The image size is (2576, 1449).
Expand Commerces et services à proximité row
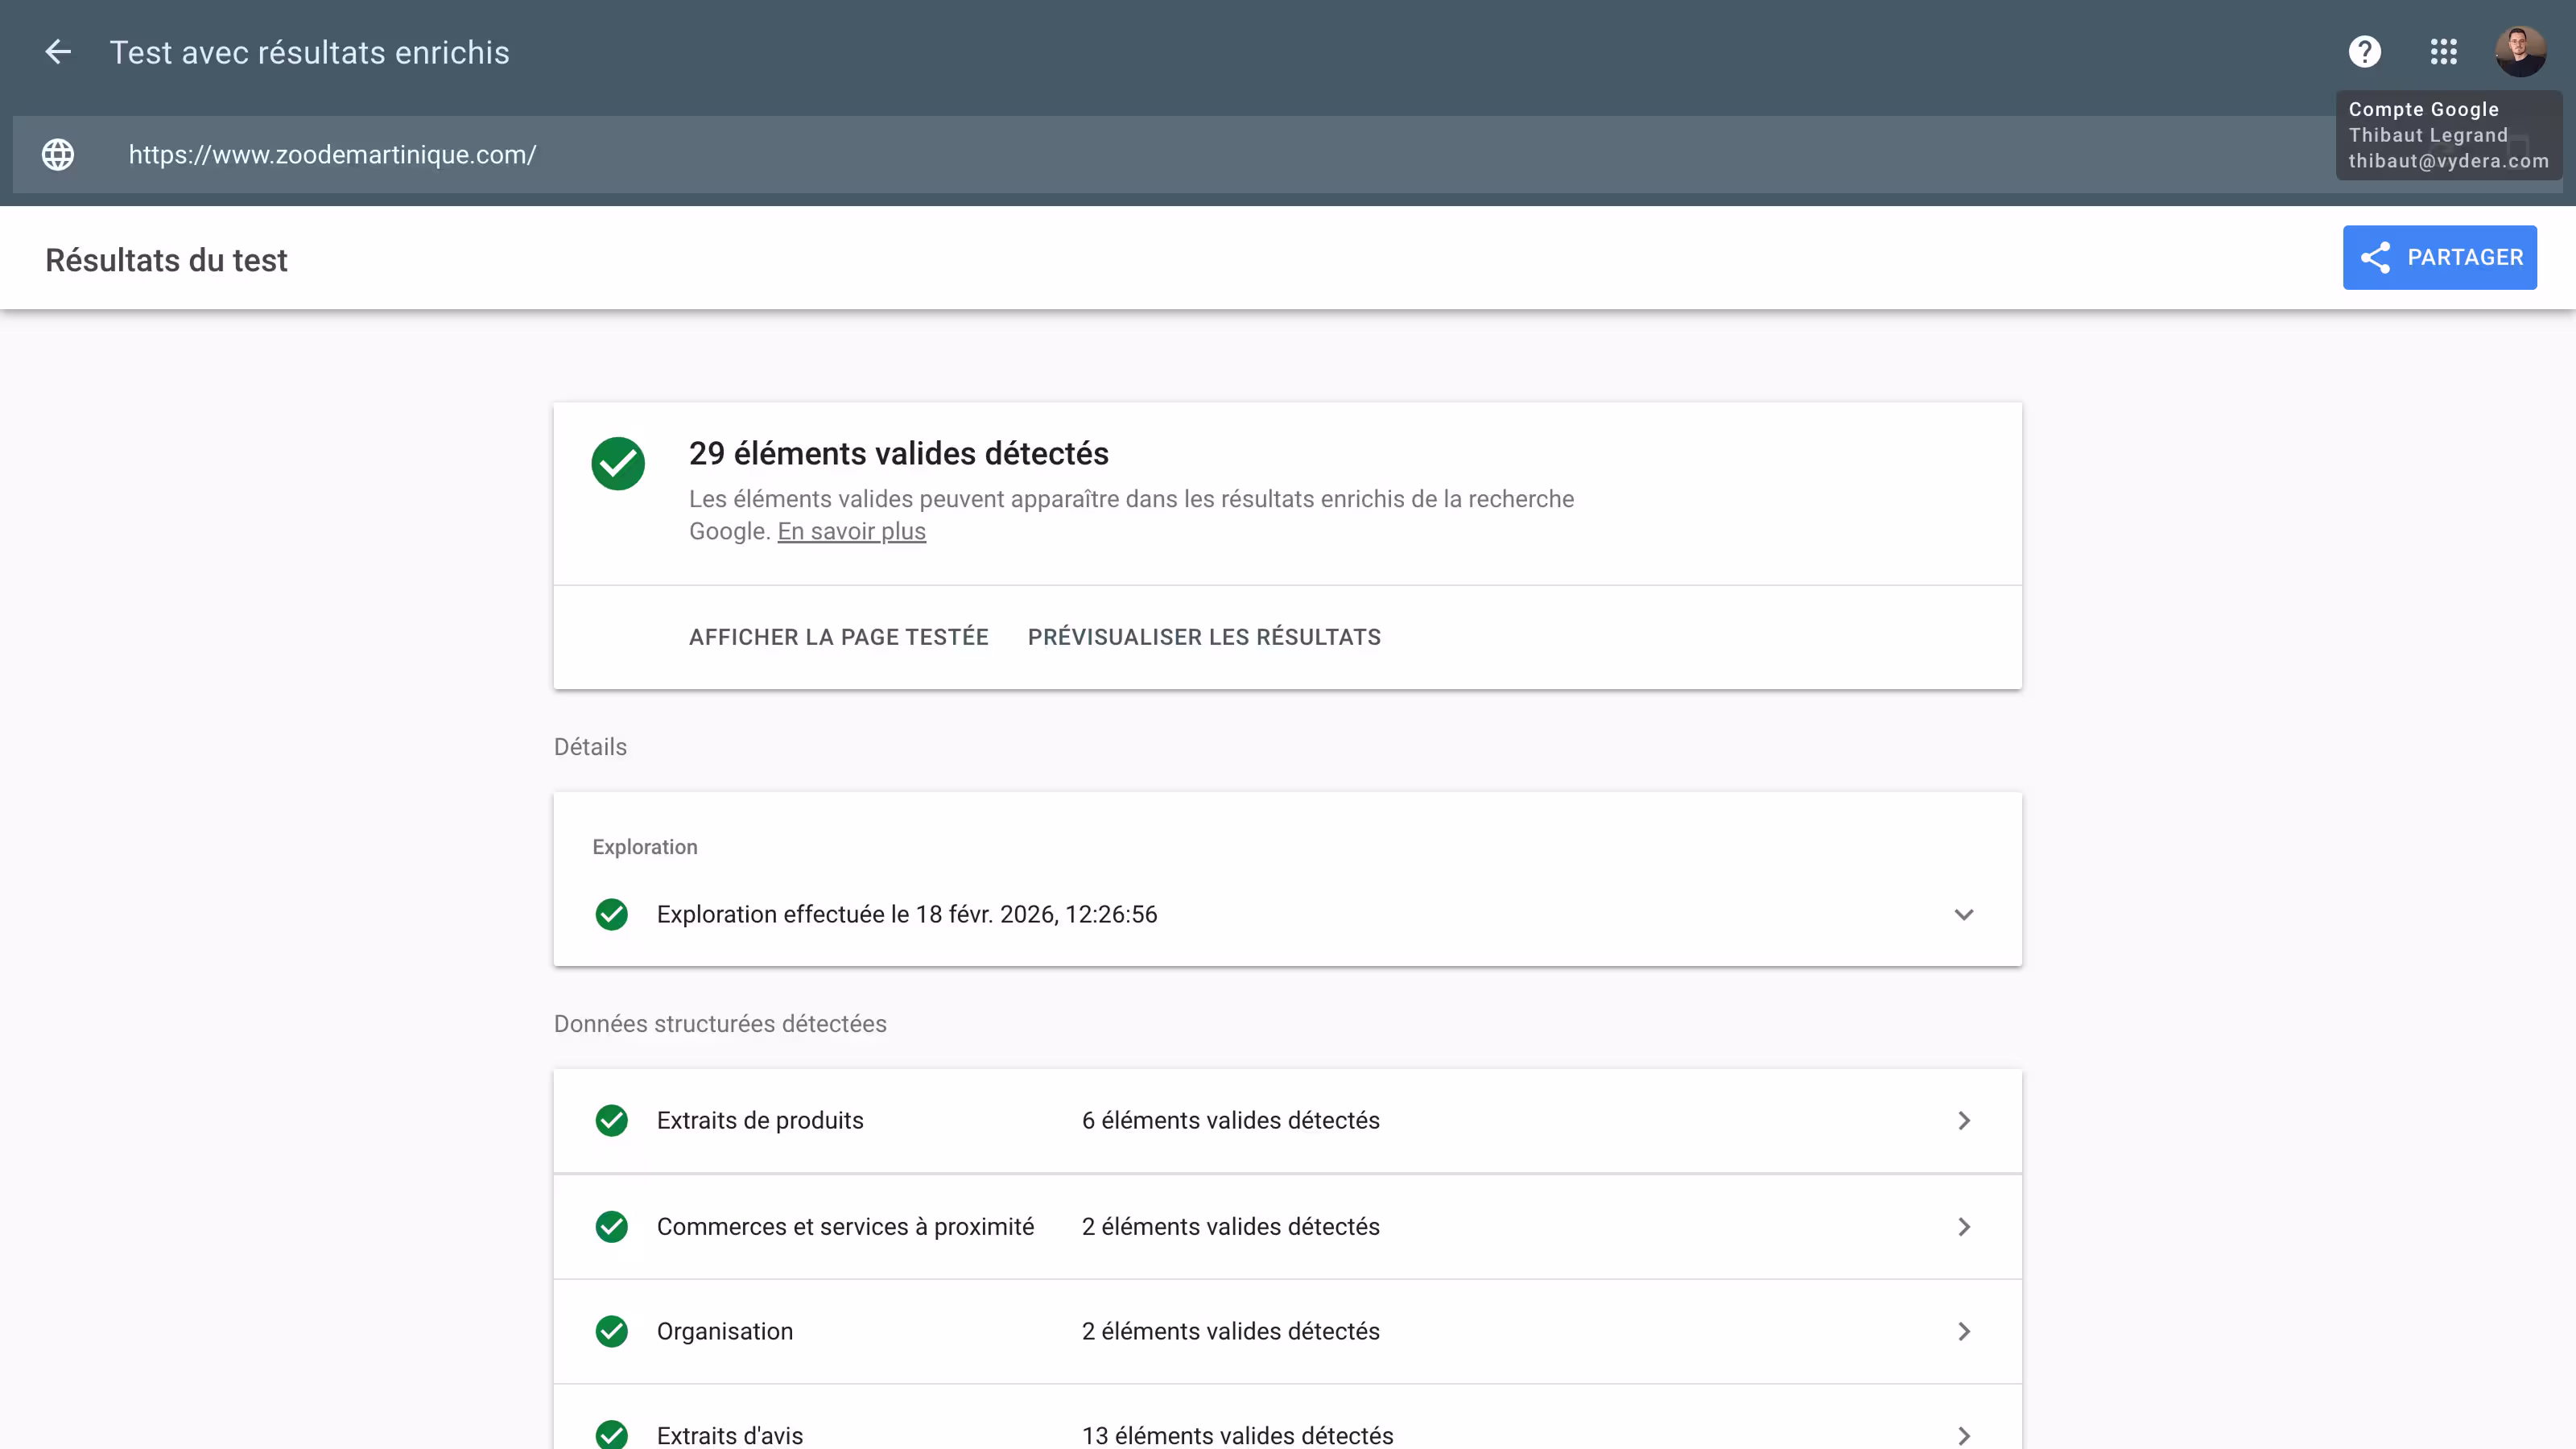[x=1964, y=1227]
